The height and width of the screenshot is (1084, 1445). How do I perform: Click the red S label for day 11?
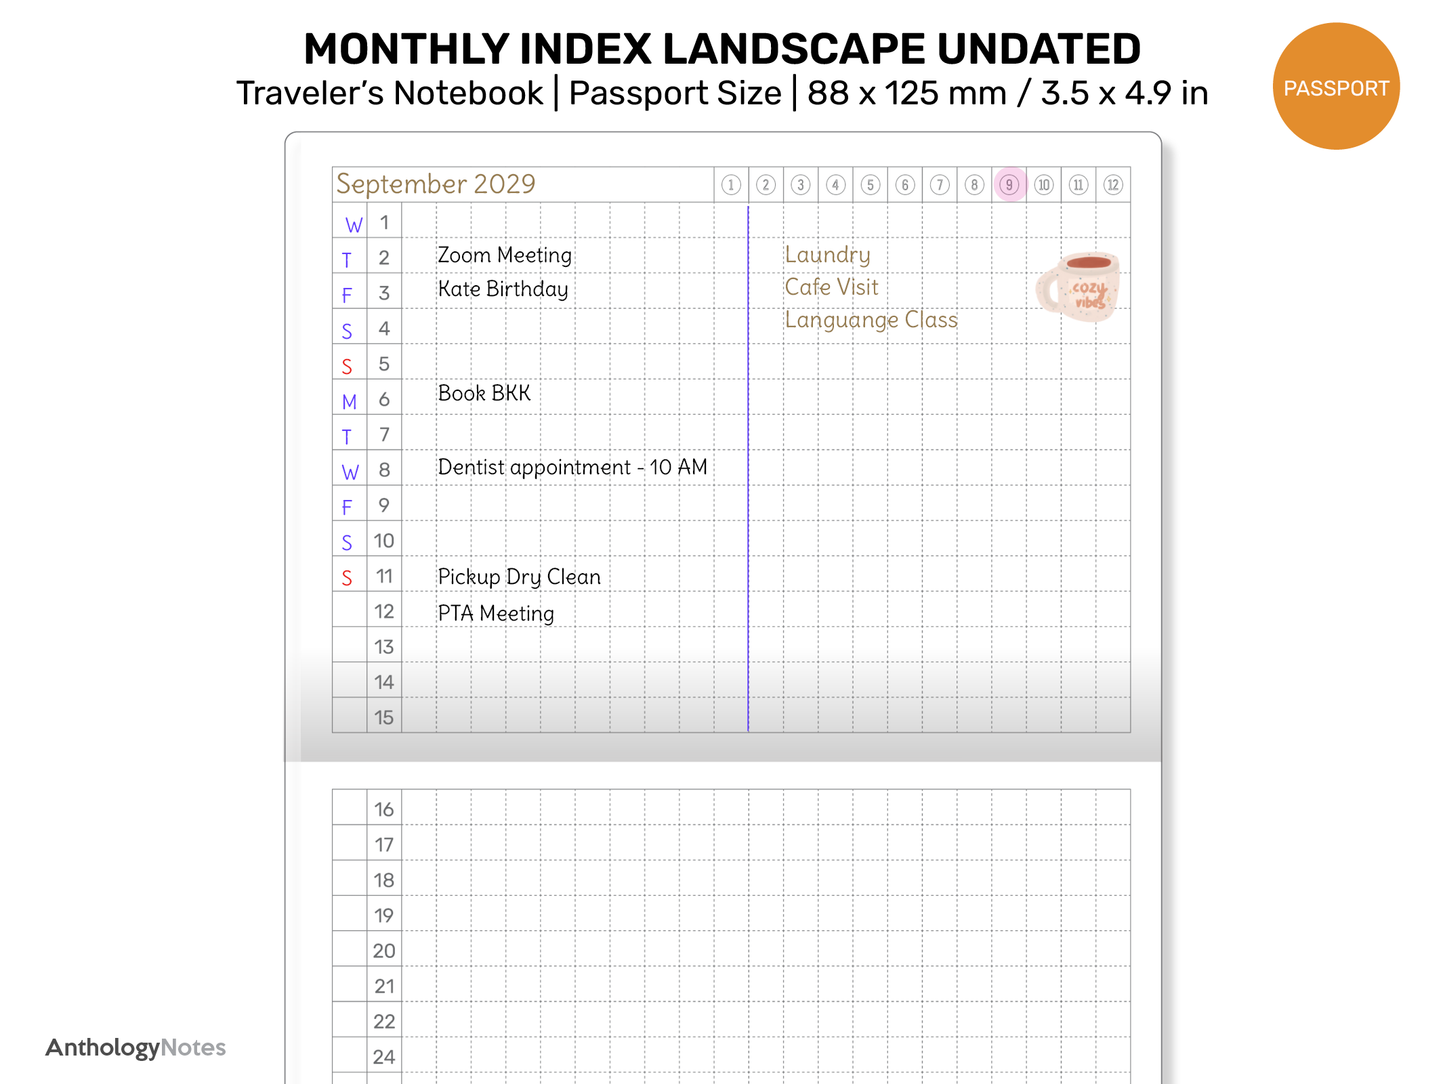(347, 578)
